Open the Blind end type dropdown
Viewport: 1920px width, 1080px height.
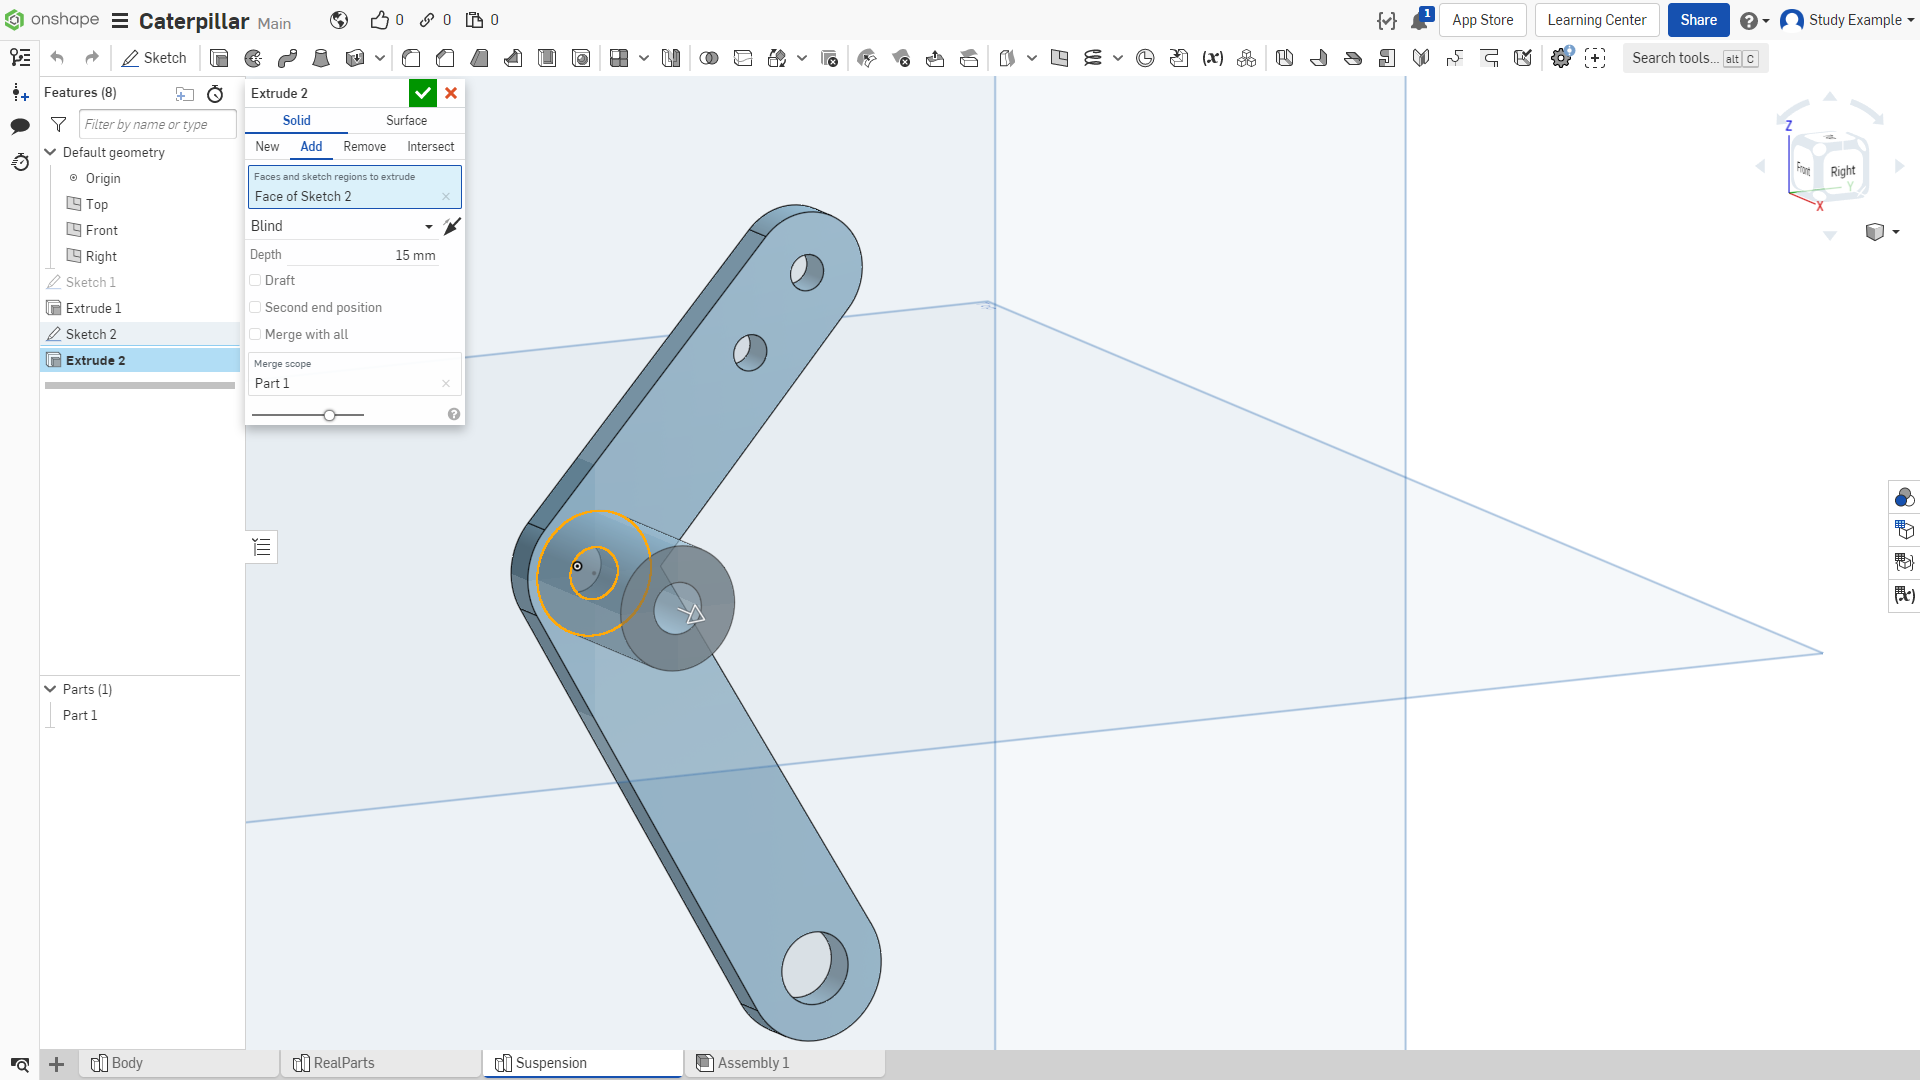tap(342, 226)
